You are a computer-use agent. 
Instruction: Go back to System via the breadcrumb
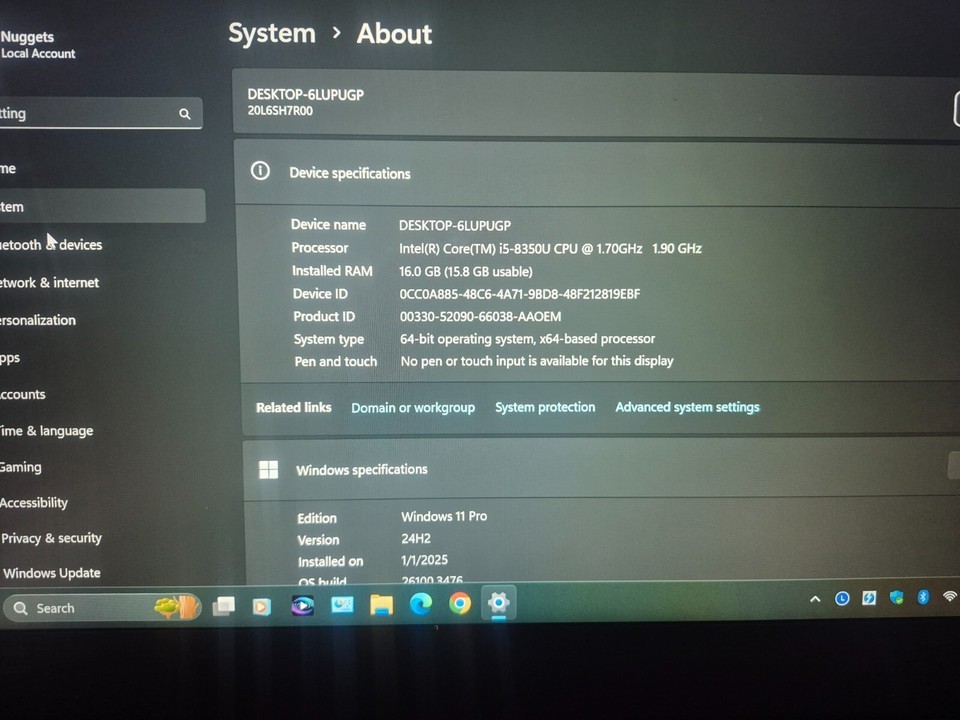tap(272, 33)
